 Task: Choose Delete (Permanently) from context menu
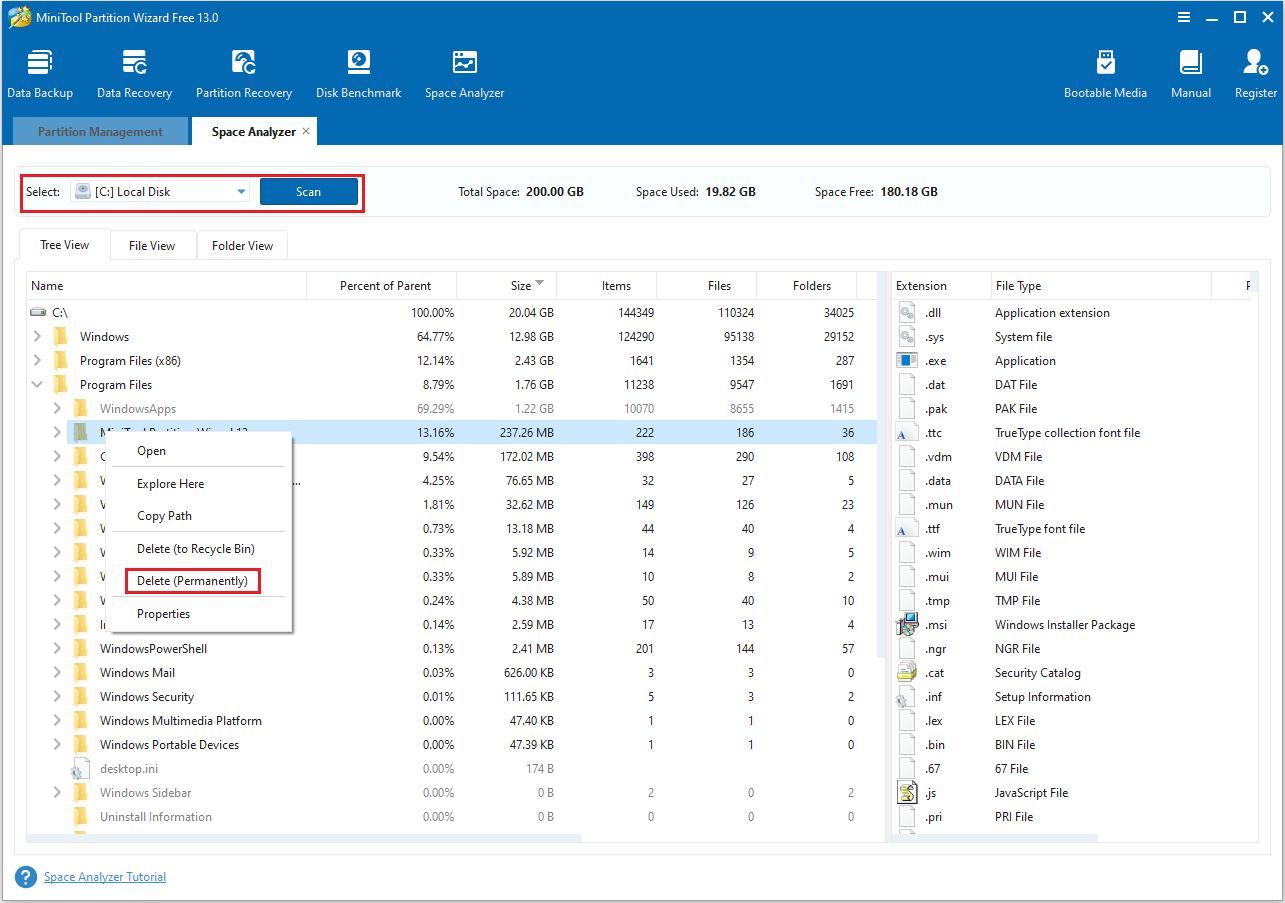192,581
